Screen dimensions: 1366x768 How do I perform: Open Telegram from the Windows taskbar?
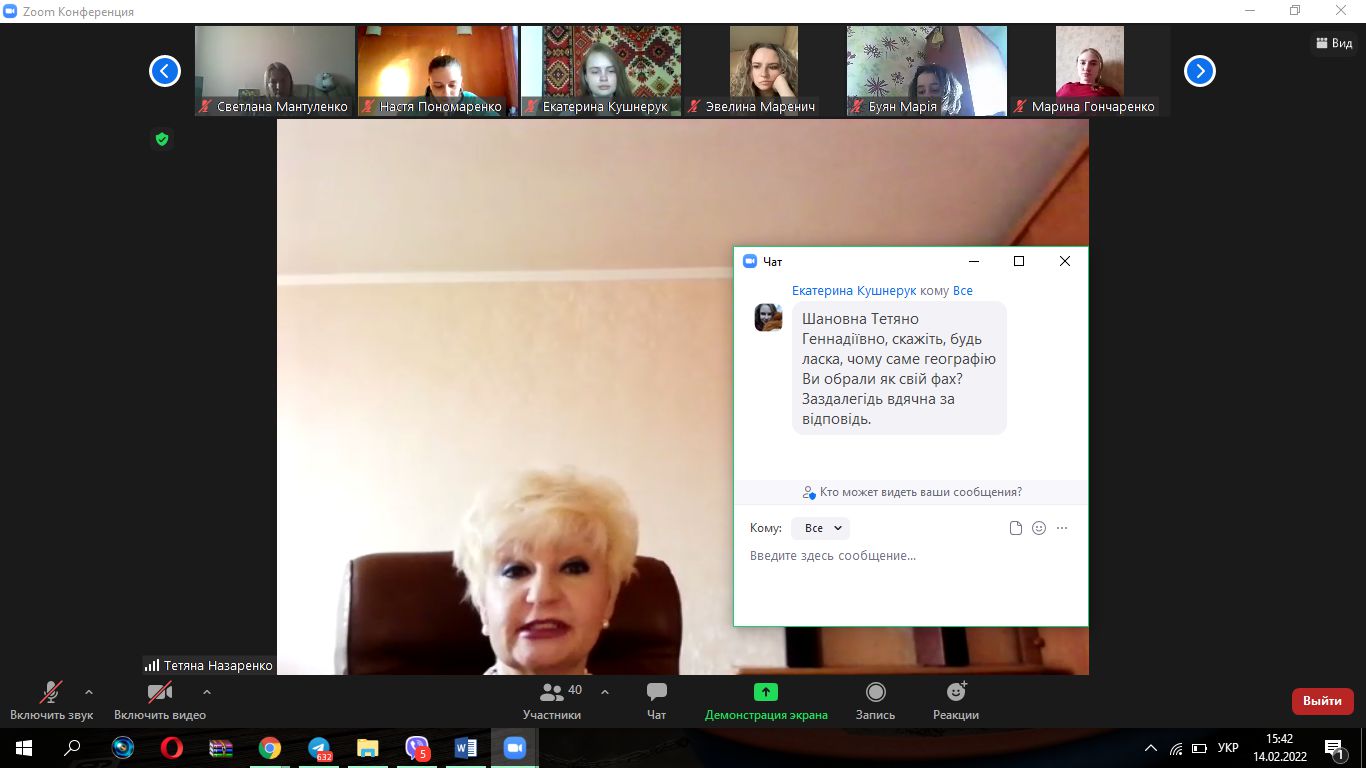320,748
